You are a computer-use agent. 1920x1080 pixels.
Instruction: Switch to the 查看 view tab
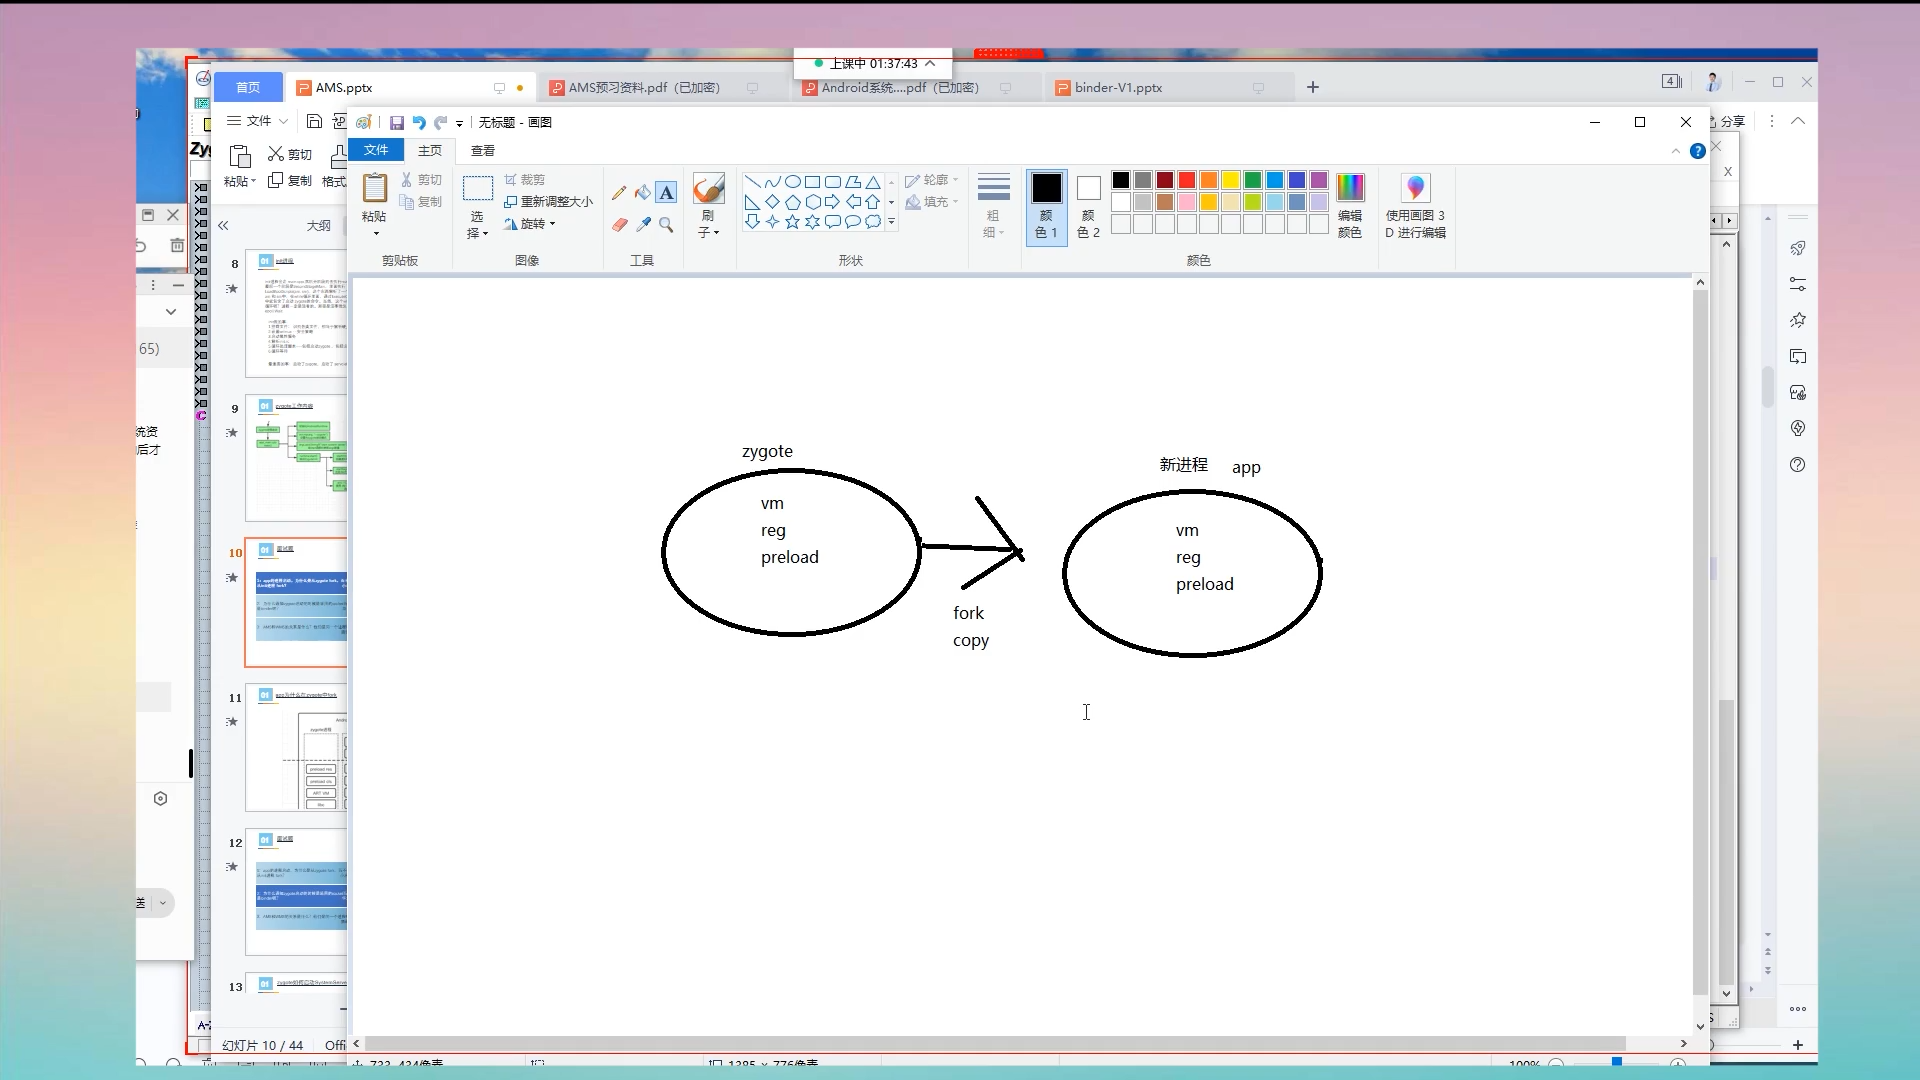tap(483, 150)
